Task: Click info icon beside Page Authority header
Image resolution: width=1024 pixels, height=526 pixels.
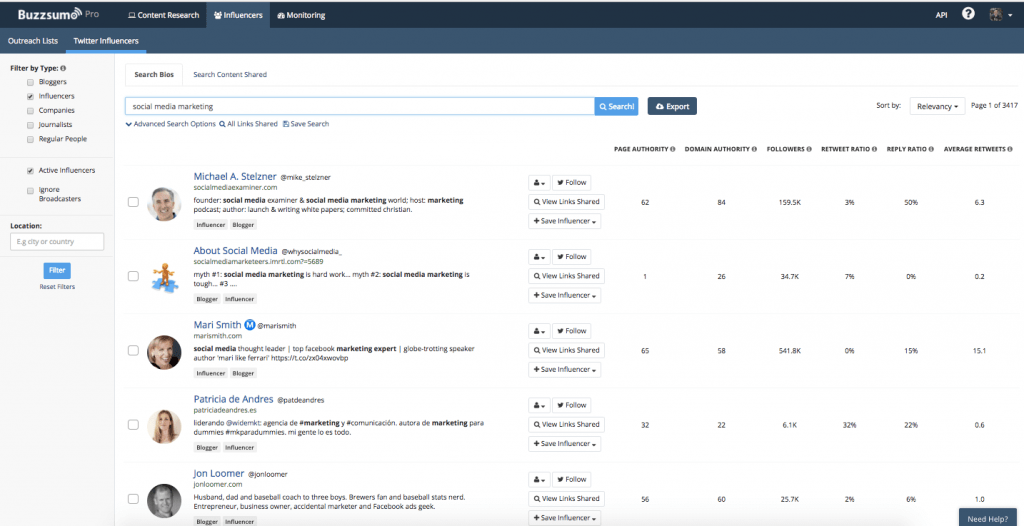Action: coord(672,149)
